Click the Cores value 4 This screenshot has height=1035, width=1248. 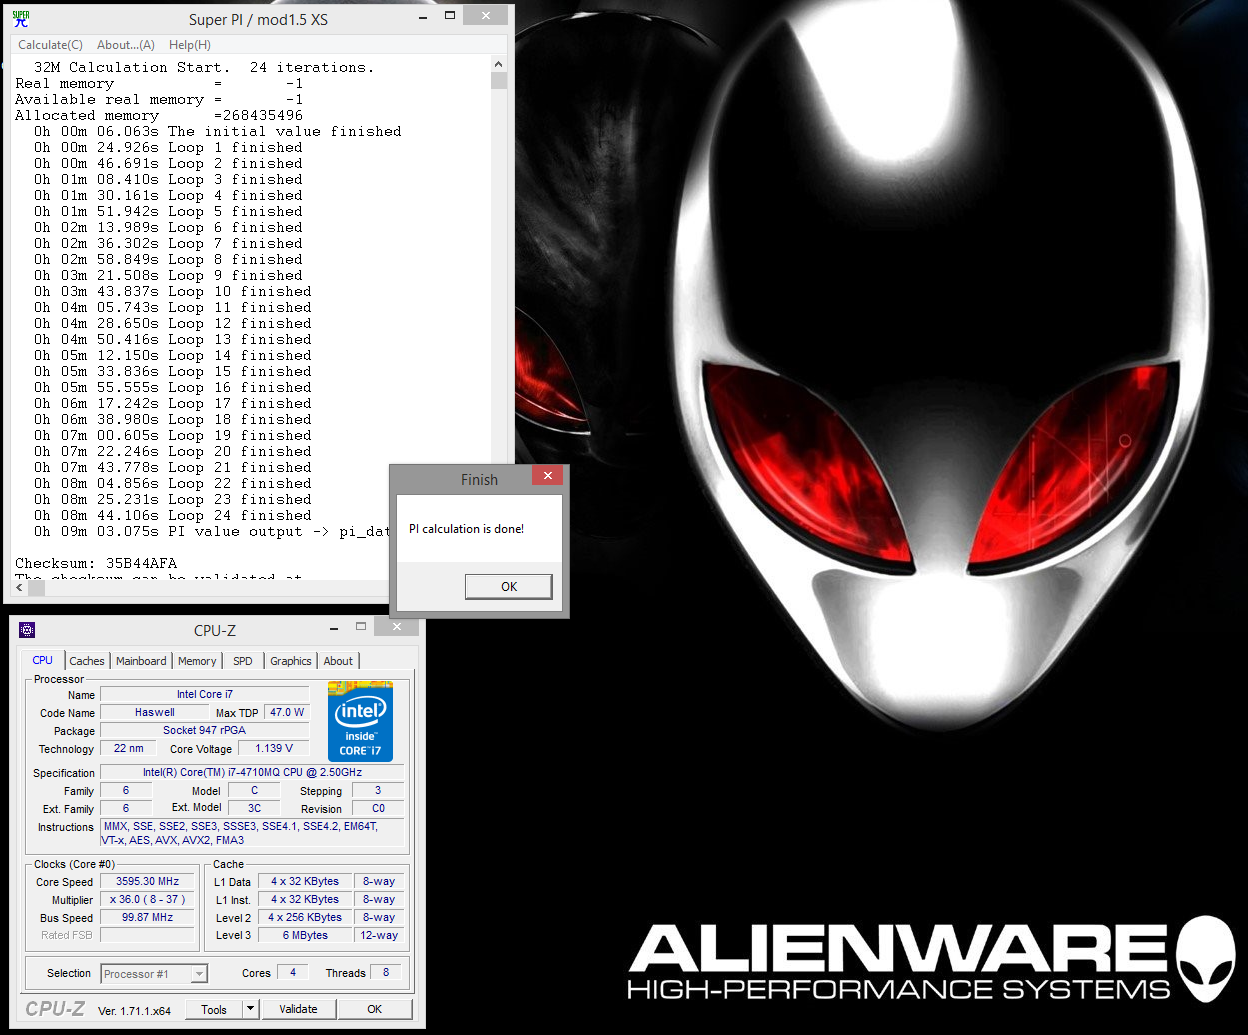293,972
